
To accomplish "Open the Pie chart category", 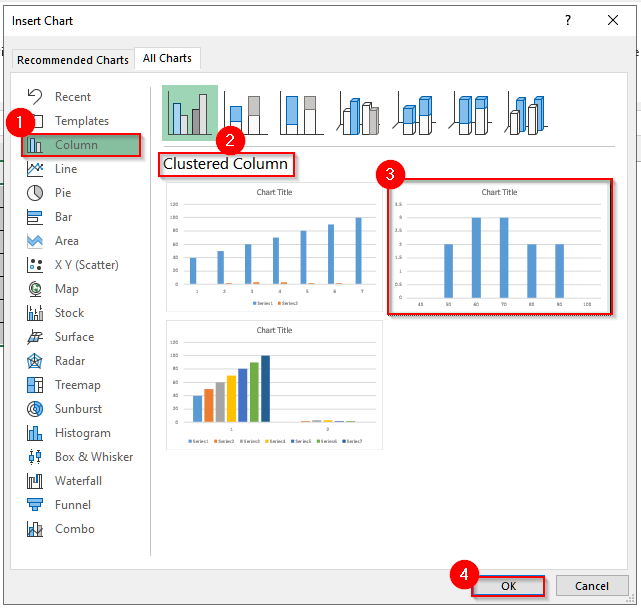I will pos(63,193).
